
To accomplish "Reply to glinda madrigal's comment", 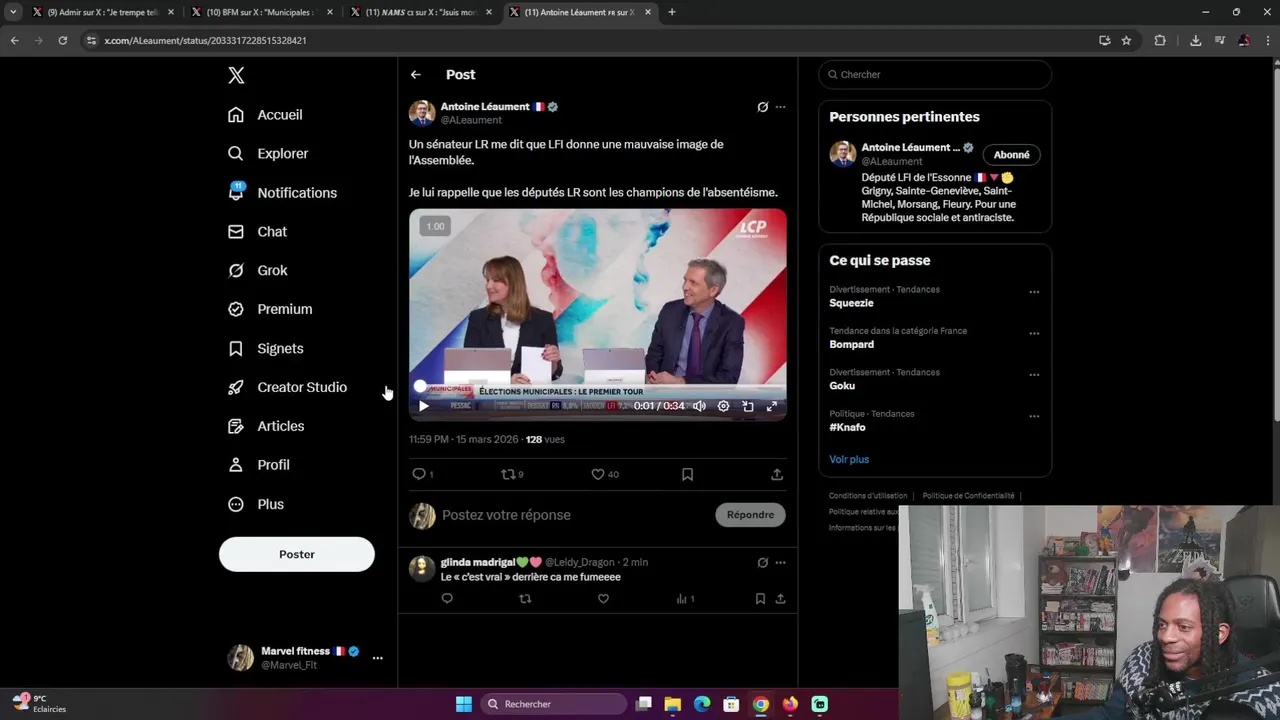I will [x=447, y=599].
